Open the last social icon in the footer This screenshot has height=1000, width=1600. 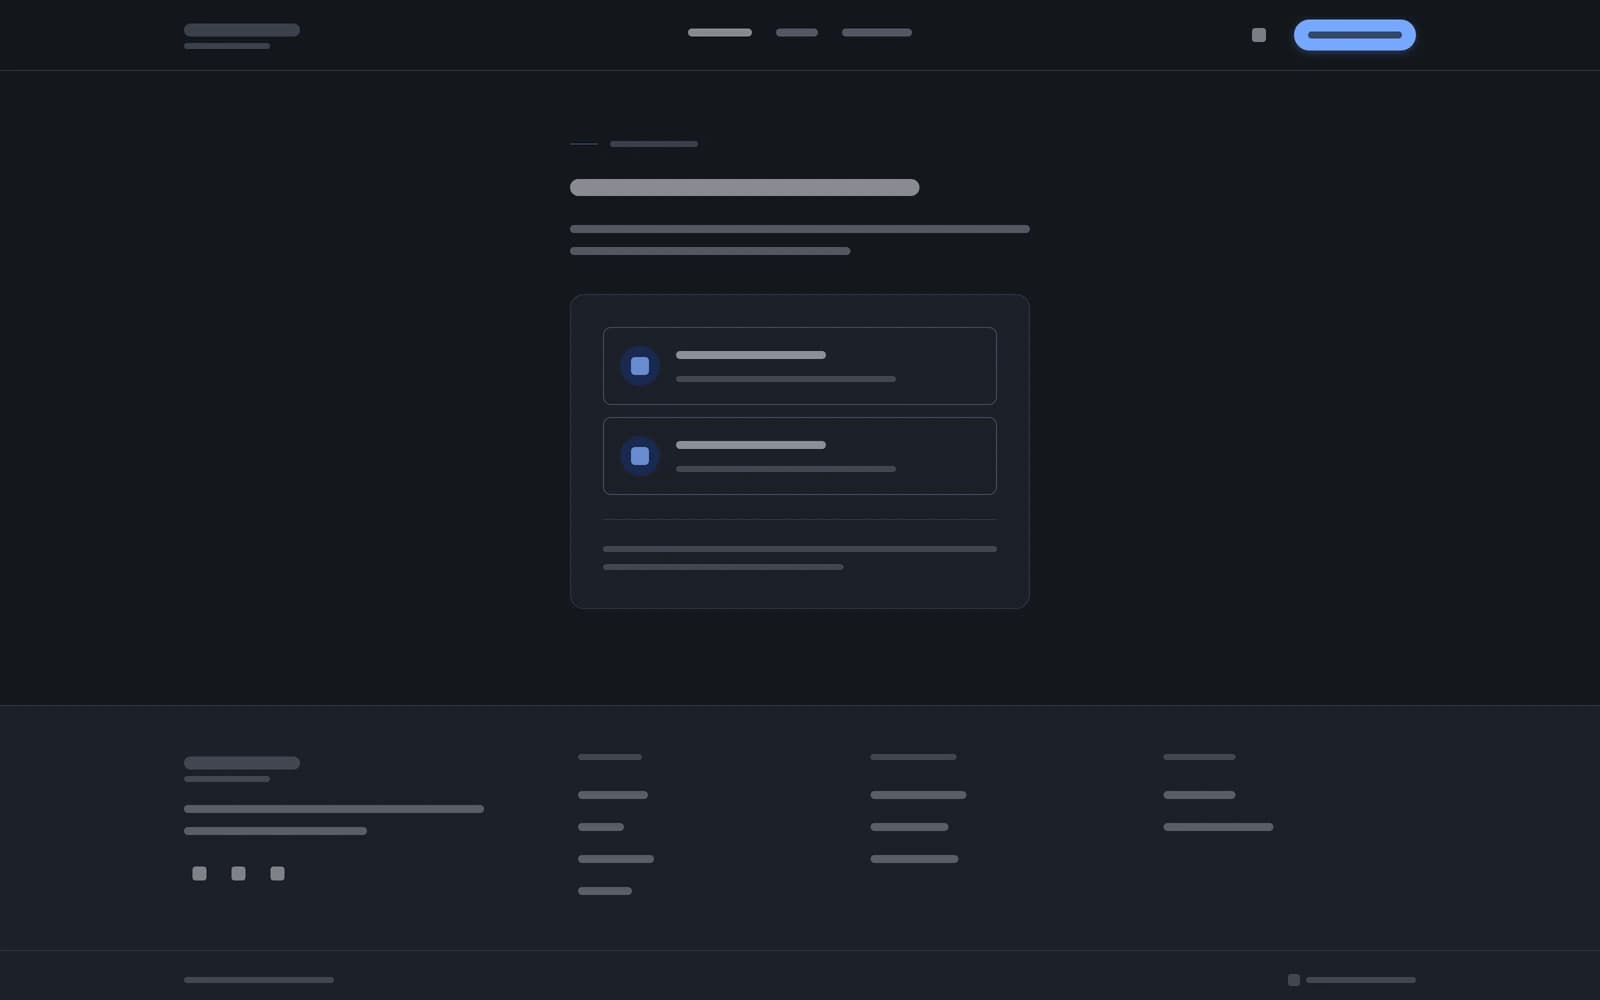click(x=277, y=874)
